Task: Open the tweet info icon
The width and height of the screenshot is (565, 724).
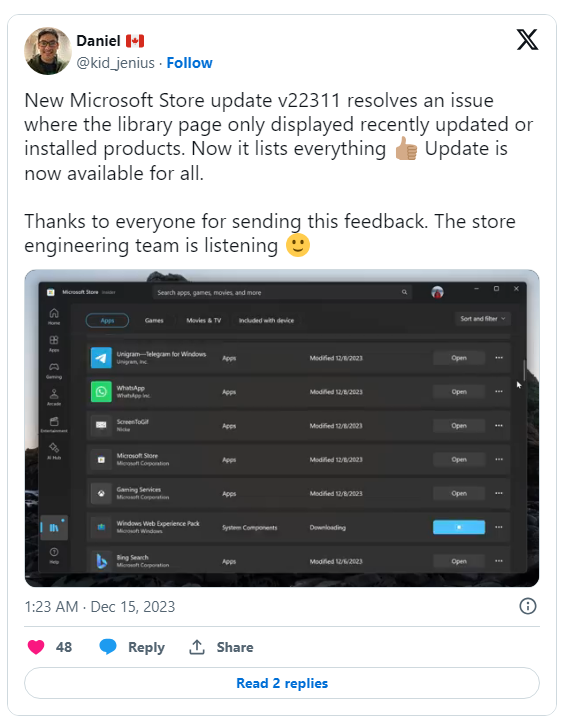Action: click(528, 606)
